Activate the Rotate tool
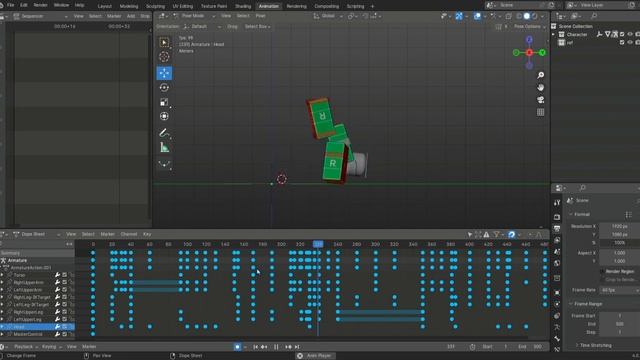This screenshot has width=640, height=360. [x=164, y=88]
